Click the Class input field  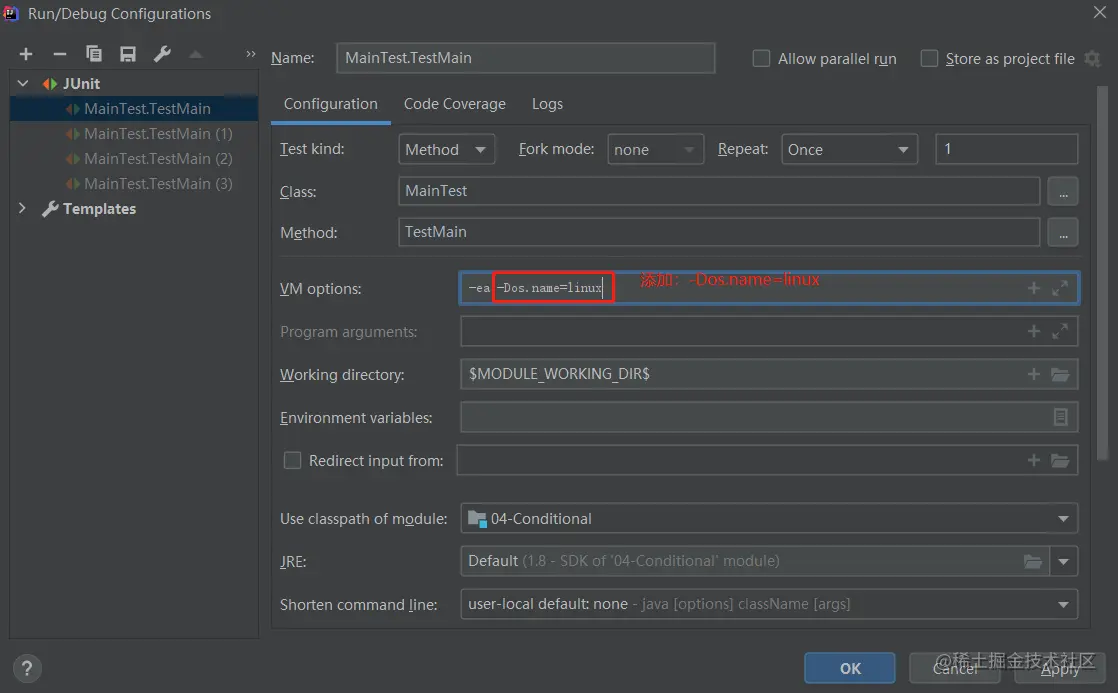719,191
